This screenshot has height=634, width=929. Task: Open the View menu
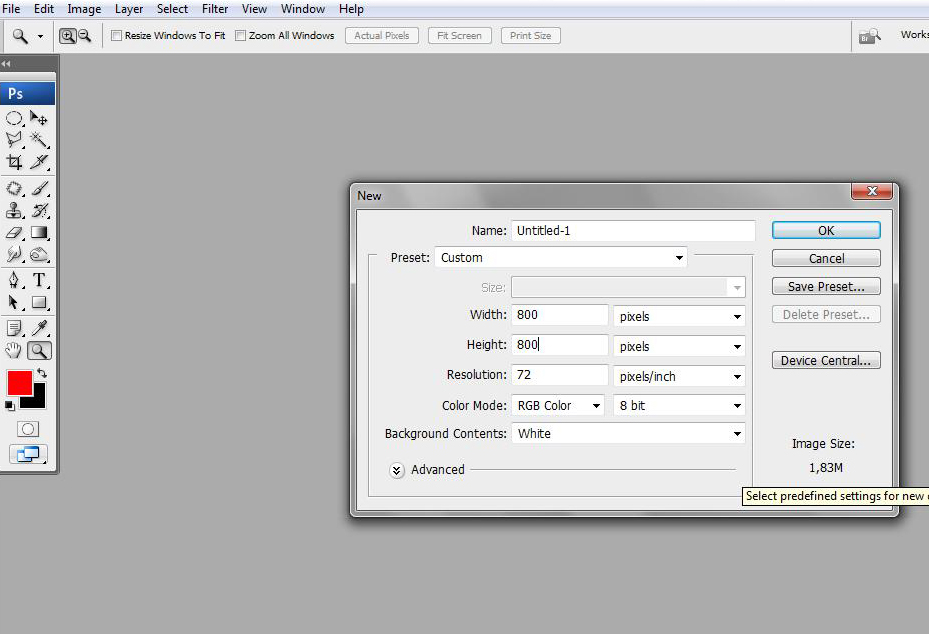tap(254, 9)
